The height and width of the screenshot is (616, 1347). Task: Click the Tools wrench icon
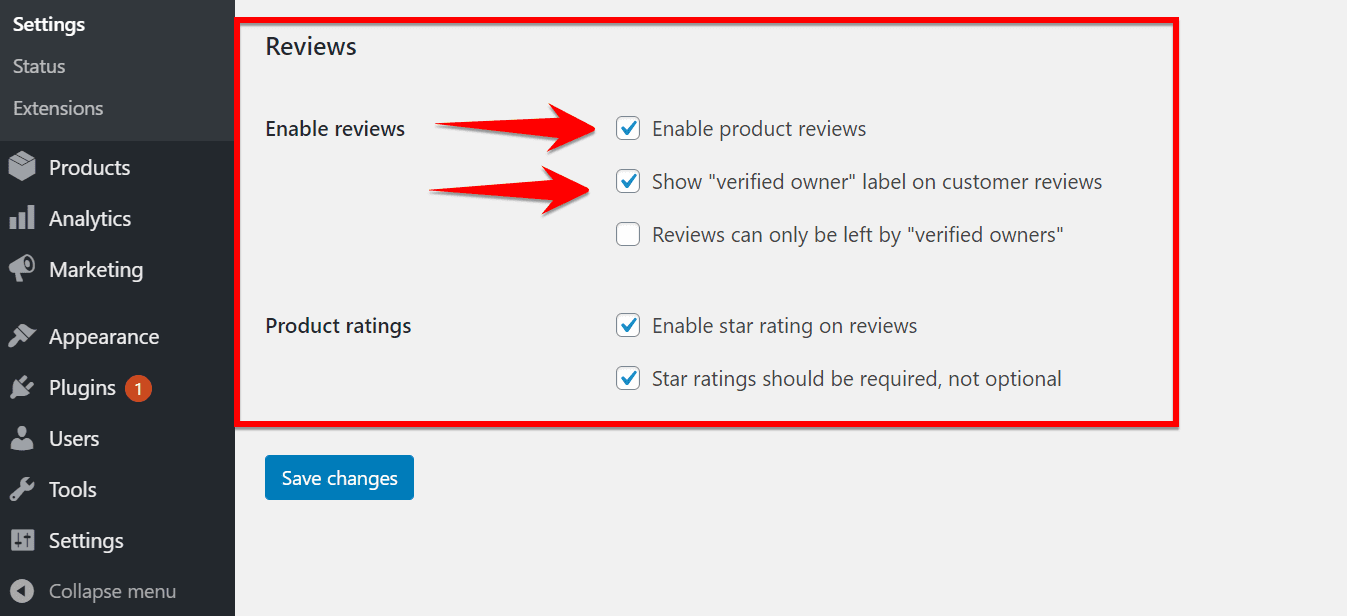pos(22,489)
